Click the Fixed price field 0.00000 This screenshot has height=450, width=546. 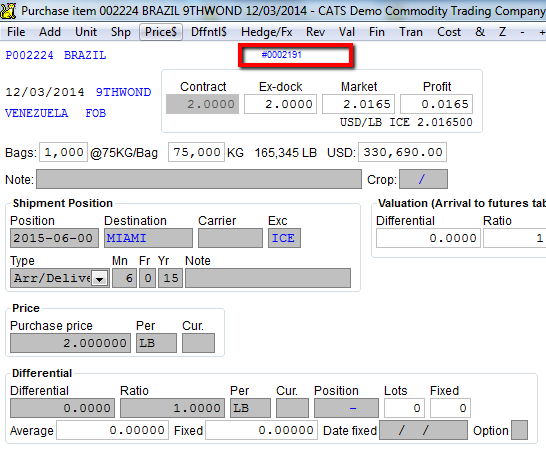[x=261, y=430]
